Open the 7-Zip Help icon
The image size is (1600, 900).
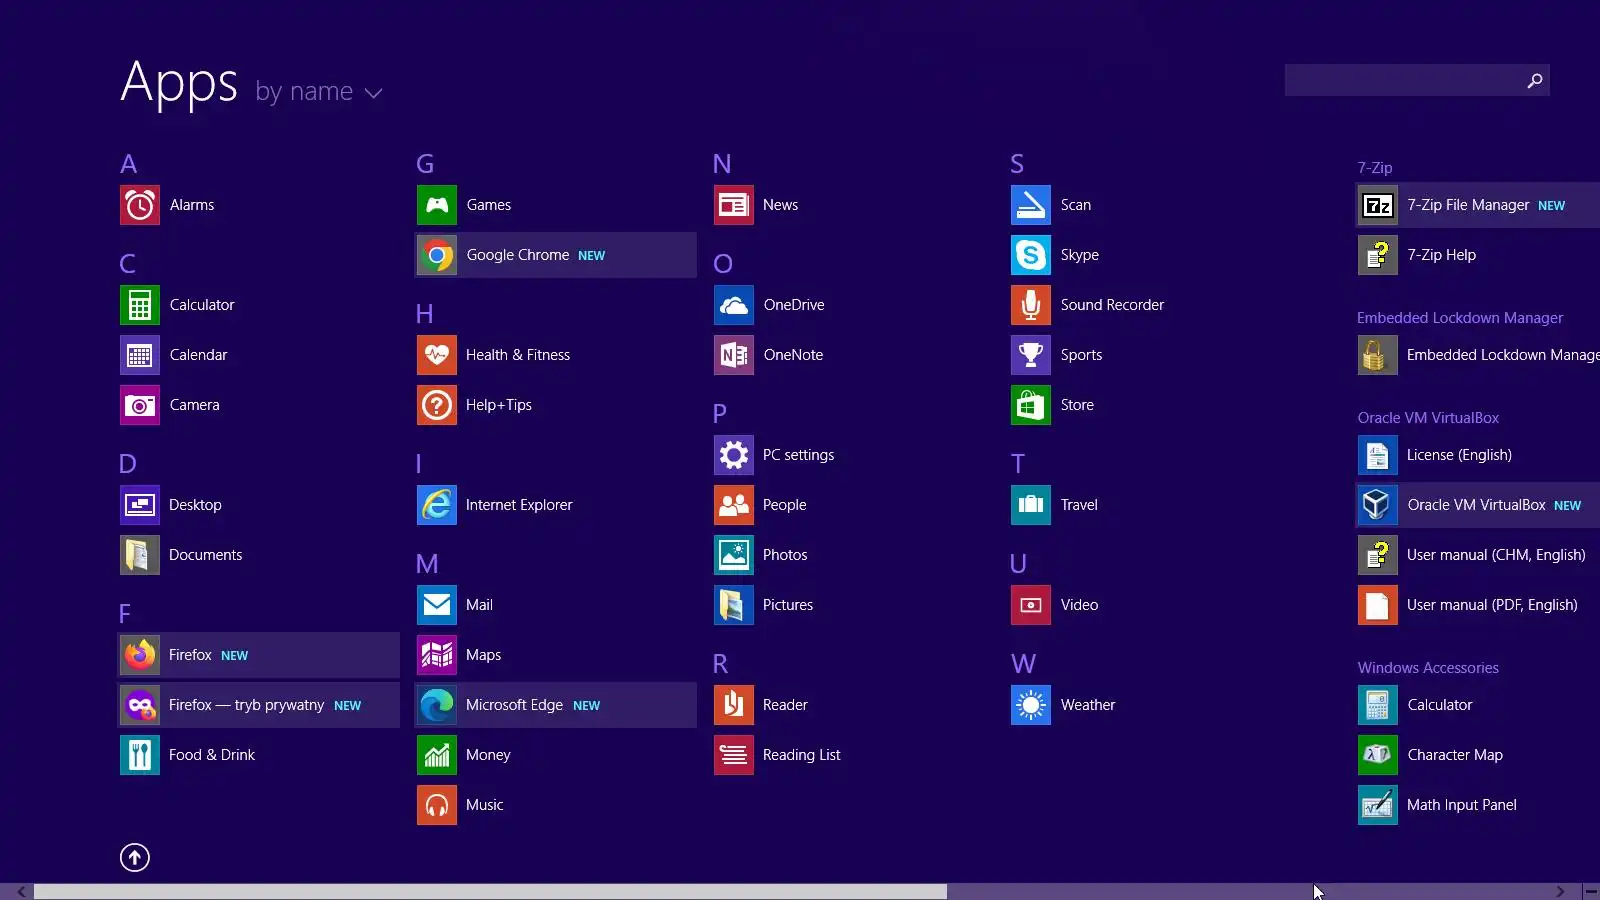[x=1378, y=255]
